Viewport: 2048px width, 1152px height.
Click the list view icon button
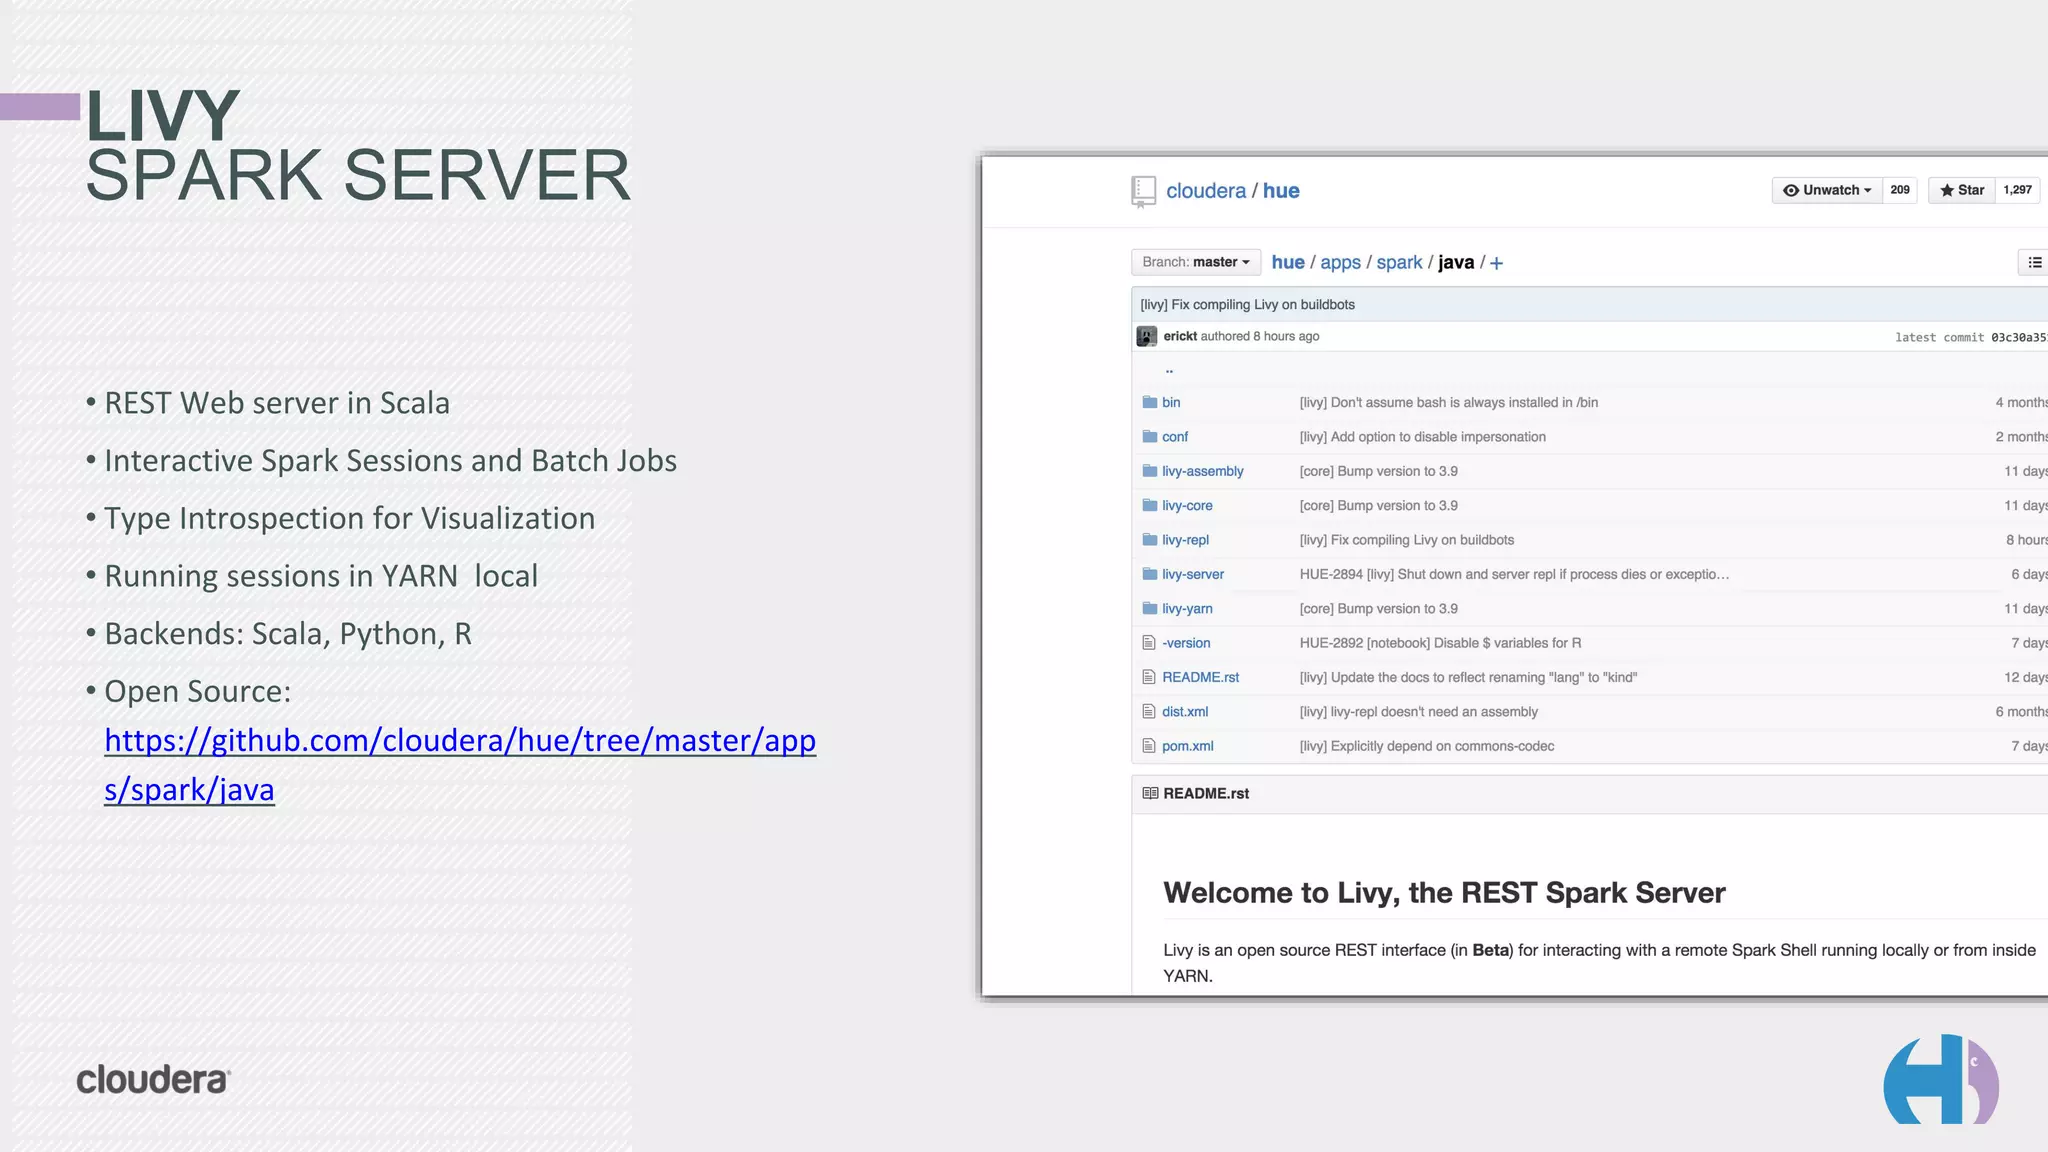(x=2034, y=262)
